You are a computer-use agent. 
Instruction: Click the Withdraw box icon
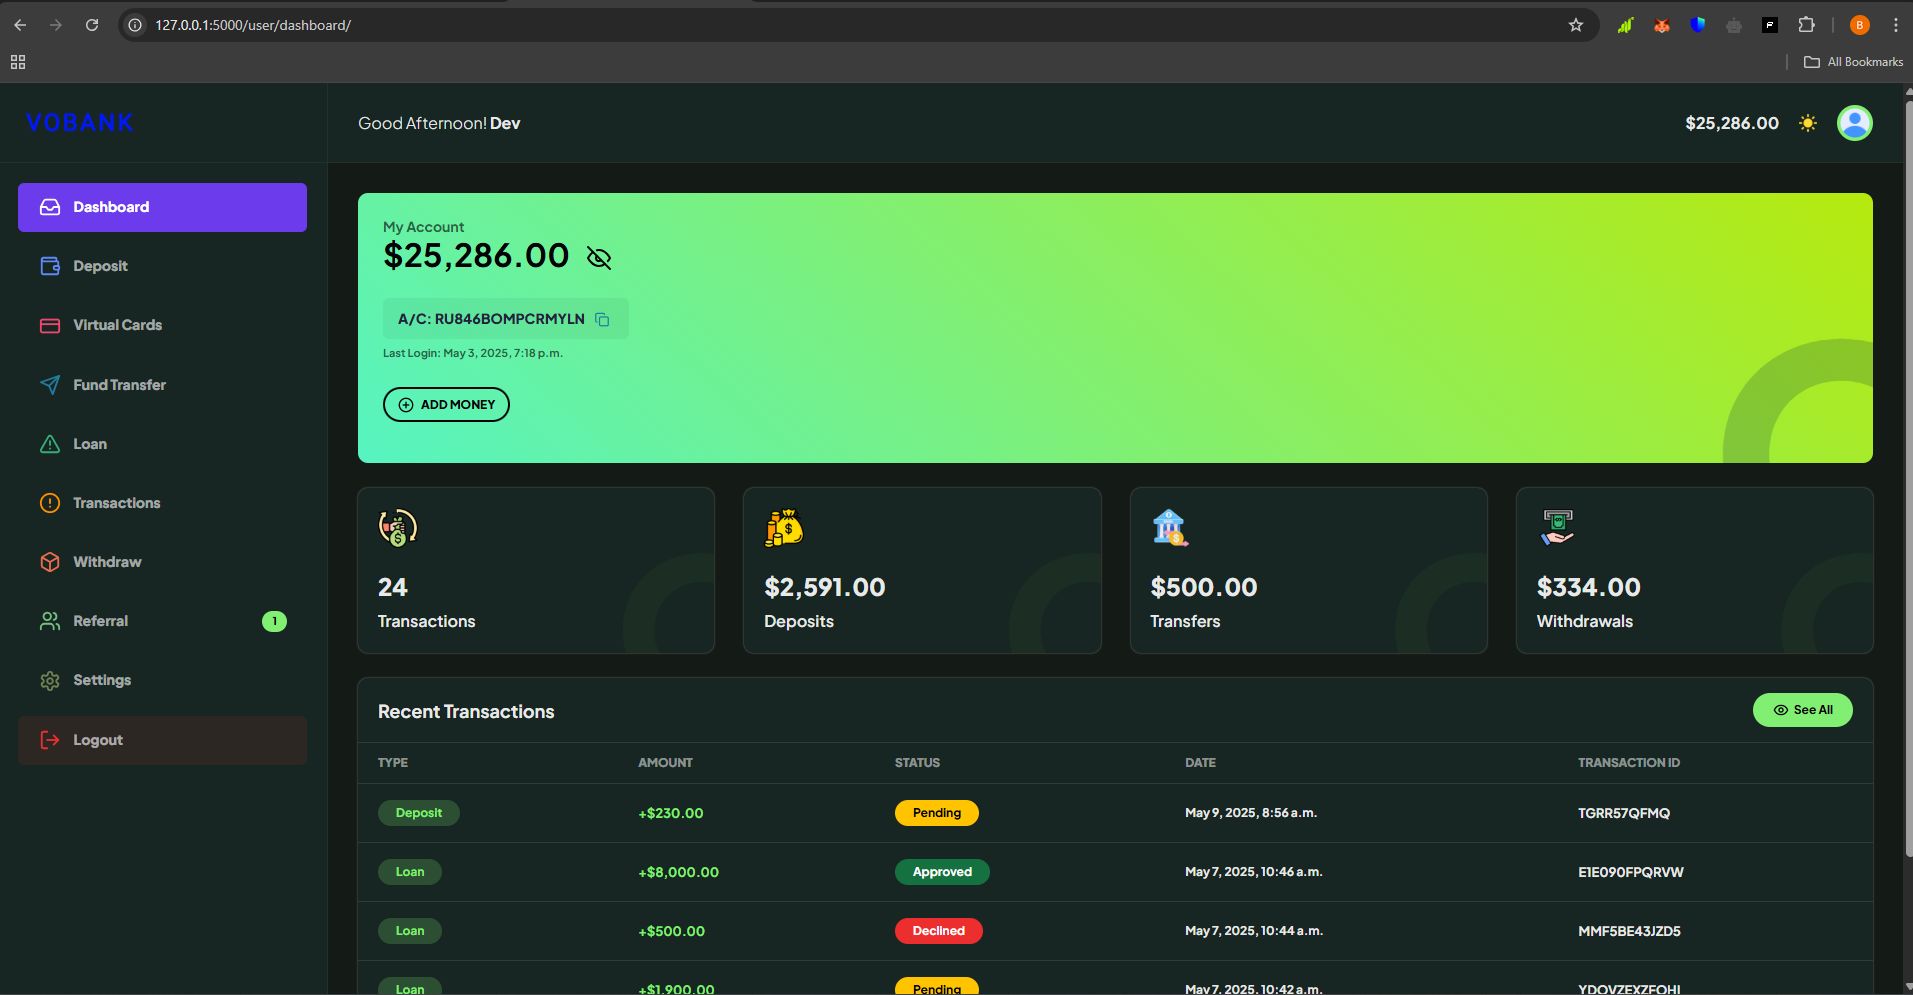tap(50, 562)
